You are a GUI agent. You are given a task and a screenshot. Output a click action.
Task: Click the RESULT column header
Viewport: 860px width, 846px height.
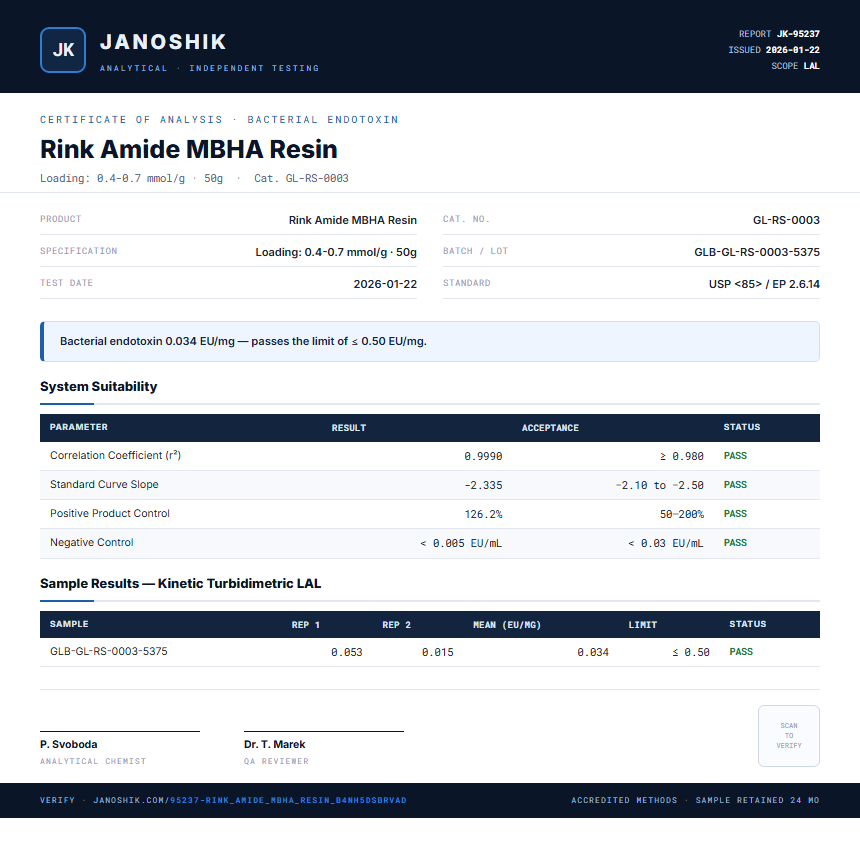pos(349,428)
